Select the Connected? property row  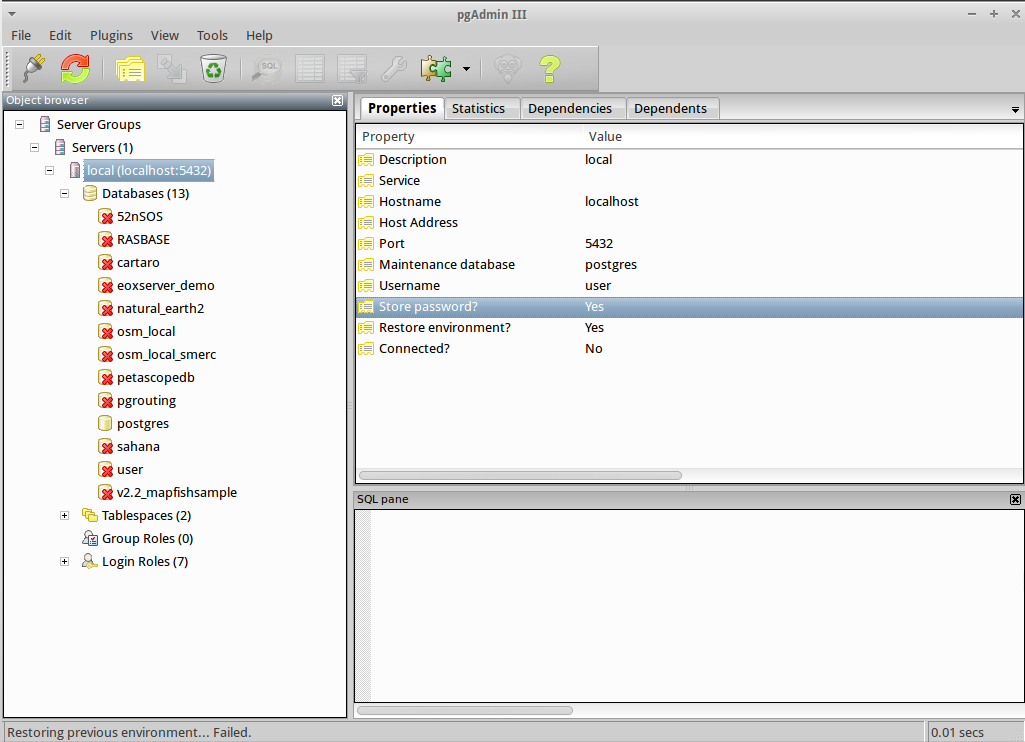click(689, 348)
